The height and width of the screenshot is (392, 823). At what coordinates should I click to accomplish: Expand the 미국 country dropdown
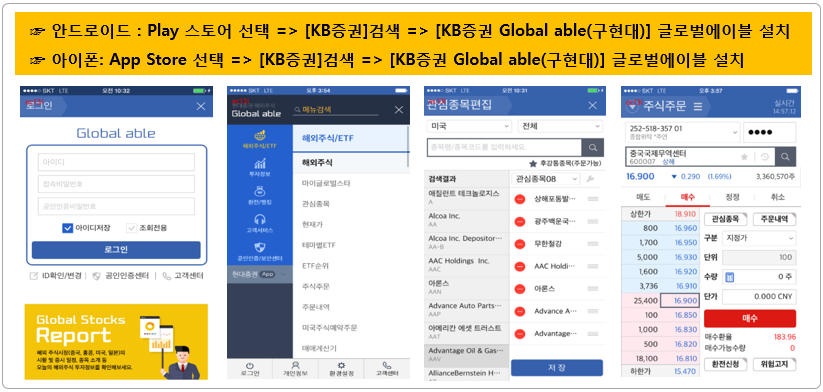point(469,126)
